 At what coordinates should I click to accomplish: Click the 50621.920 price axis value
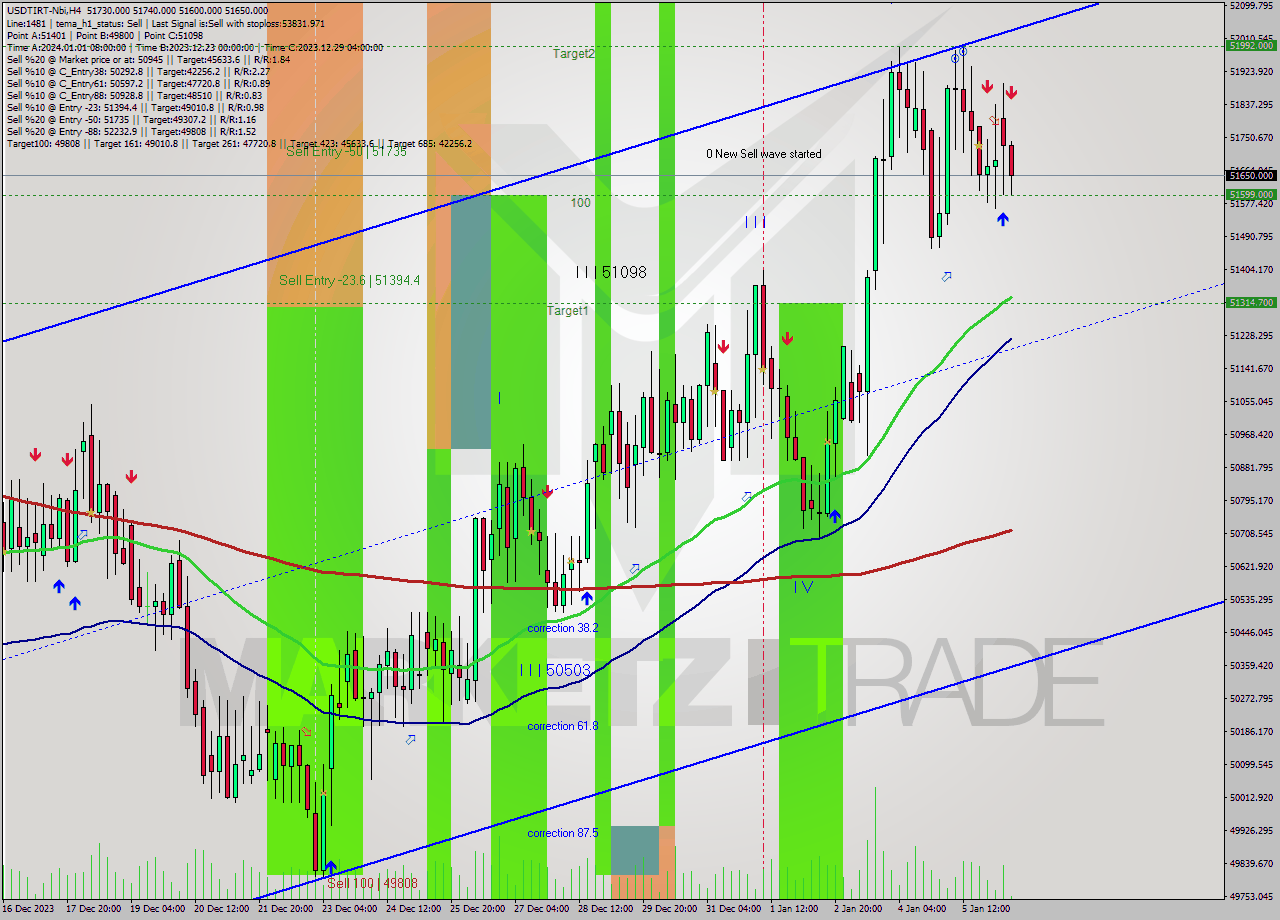point(1251,567)
